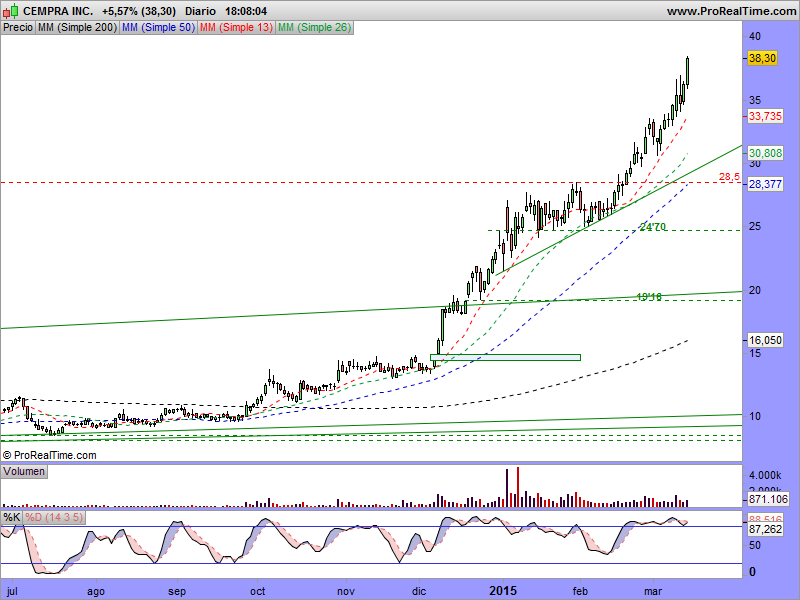Viewport: 800px width, 600px height.
Task: Select the Precio indicator label
Action: [18, 28]
